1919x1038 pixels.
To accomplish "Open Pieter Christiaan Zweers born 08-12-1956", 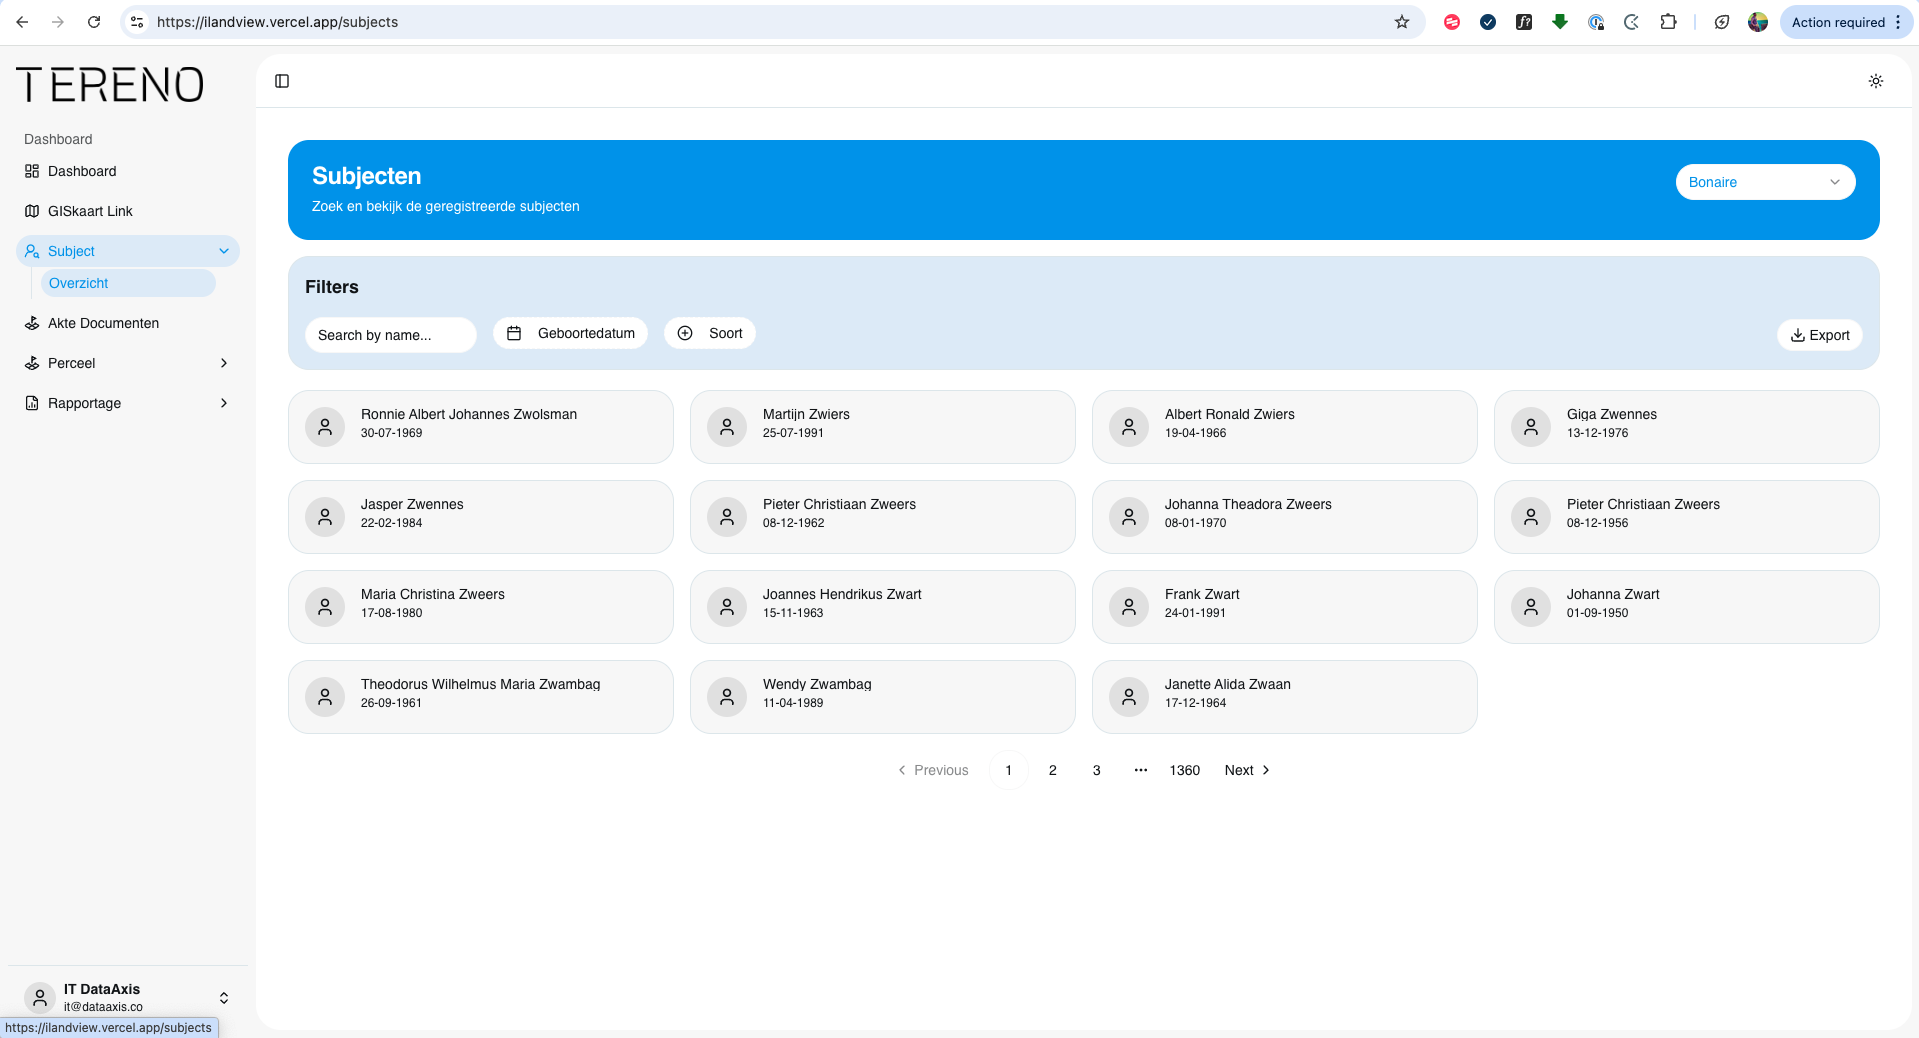I will (x=1687, y=517).
